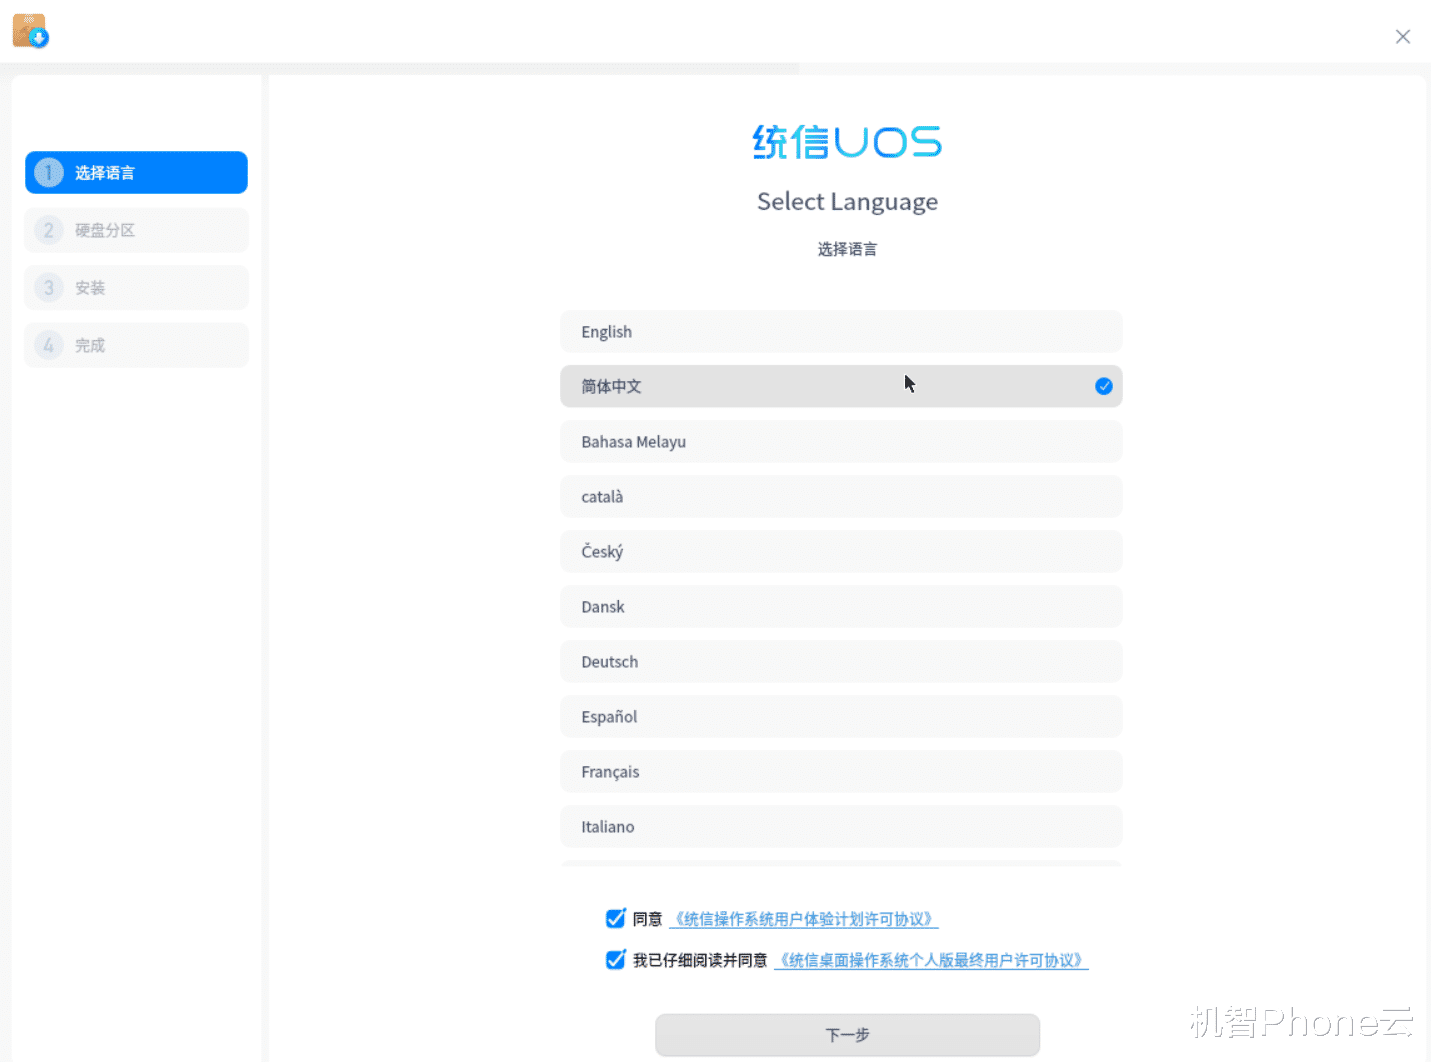Click the 下一步 button
The height and width of the screenshot is (1062, 1431).
pos(847,1035)
